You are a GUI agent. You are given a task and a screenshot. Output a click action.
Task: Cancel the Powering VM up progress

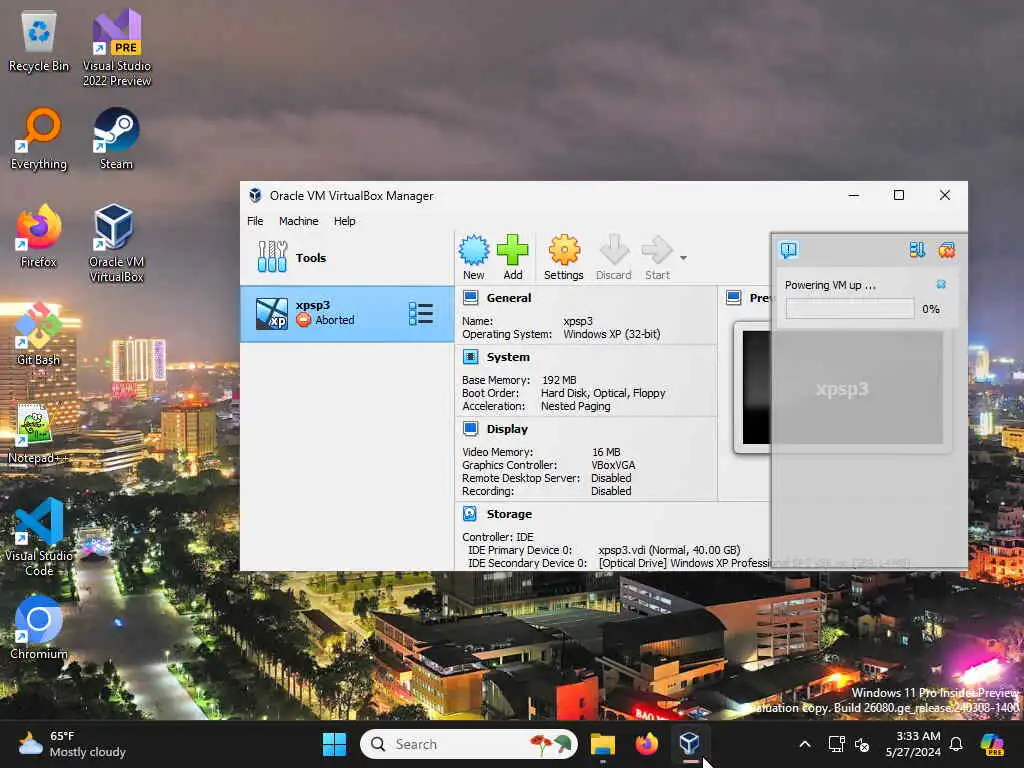[x=941, y=284]
